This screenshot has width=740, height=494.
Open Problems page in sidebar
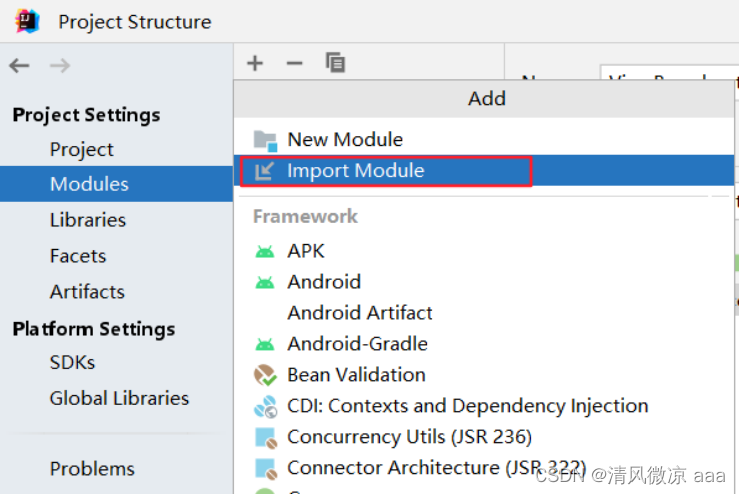click(116, 469)
